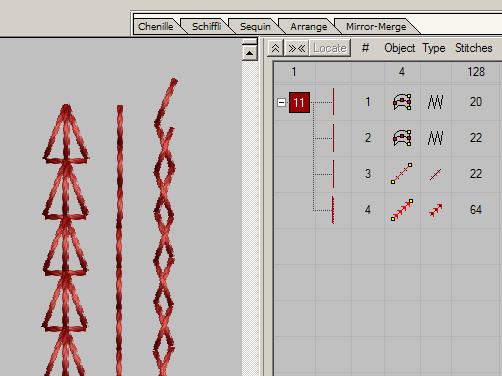
Task: Select the run line object icon in row 3
Action: [402, 173]
